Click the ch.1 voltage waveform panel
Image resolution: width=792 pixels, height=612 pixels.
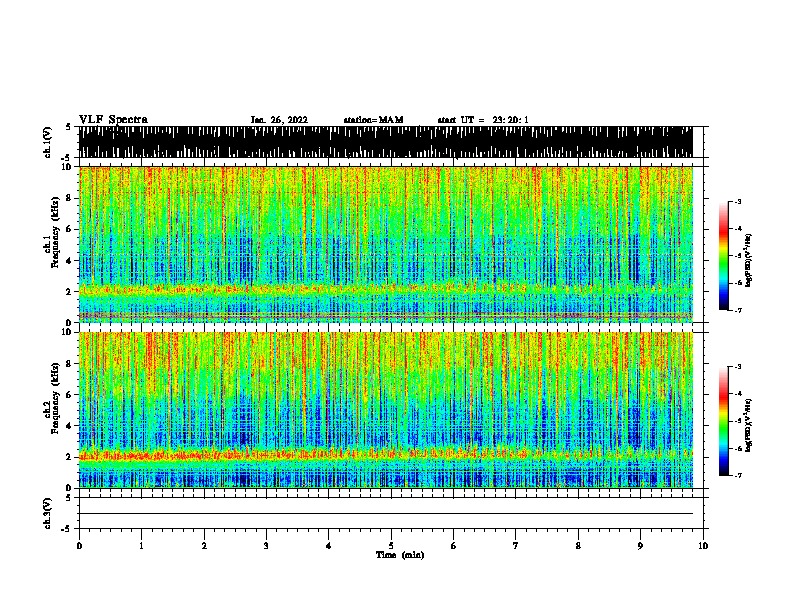386,142
